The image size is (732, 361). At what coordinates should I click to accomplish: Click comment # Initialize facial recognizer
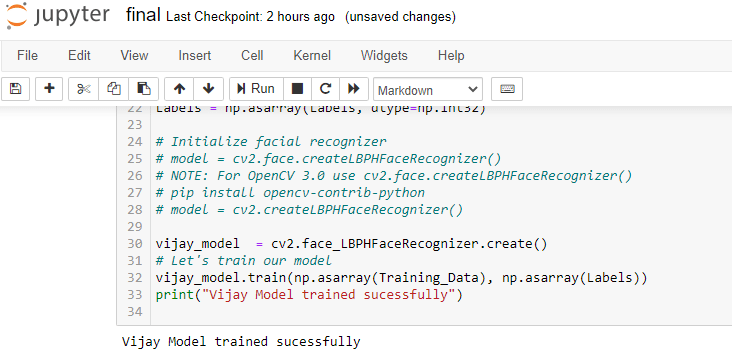tap(271, 142)
